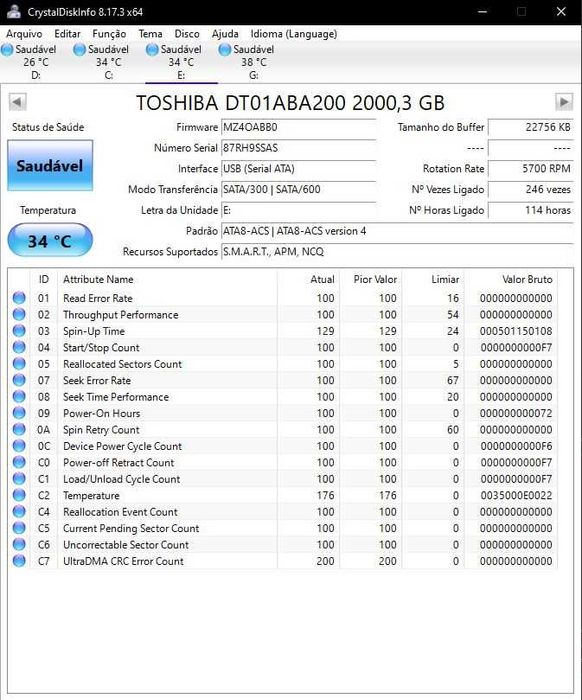Image resolution: width=582 pixels, height=700 pixels.
Task: Click the supported features field S.M.A.R.T., APM, NCQ
Action: (397, 252)
